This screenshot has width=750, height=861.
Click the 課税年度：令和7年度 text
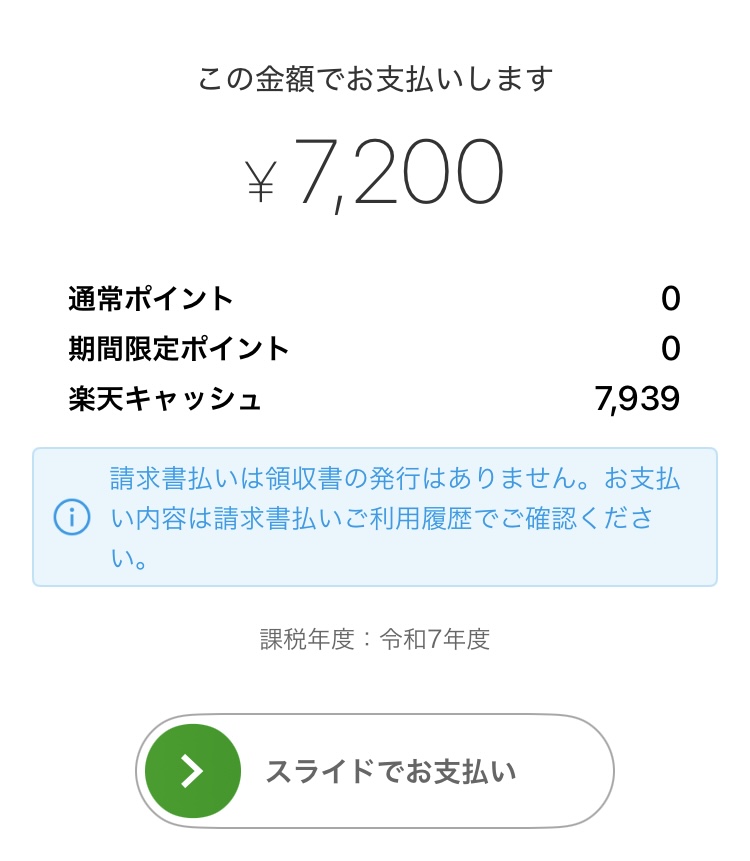(x=375, y=639)
